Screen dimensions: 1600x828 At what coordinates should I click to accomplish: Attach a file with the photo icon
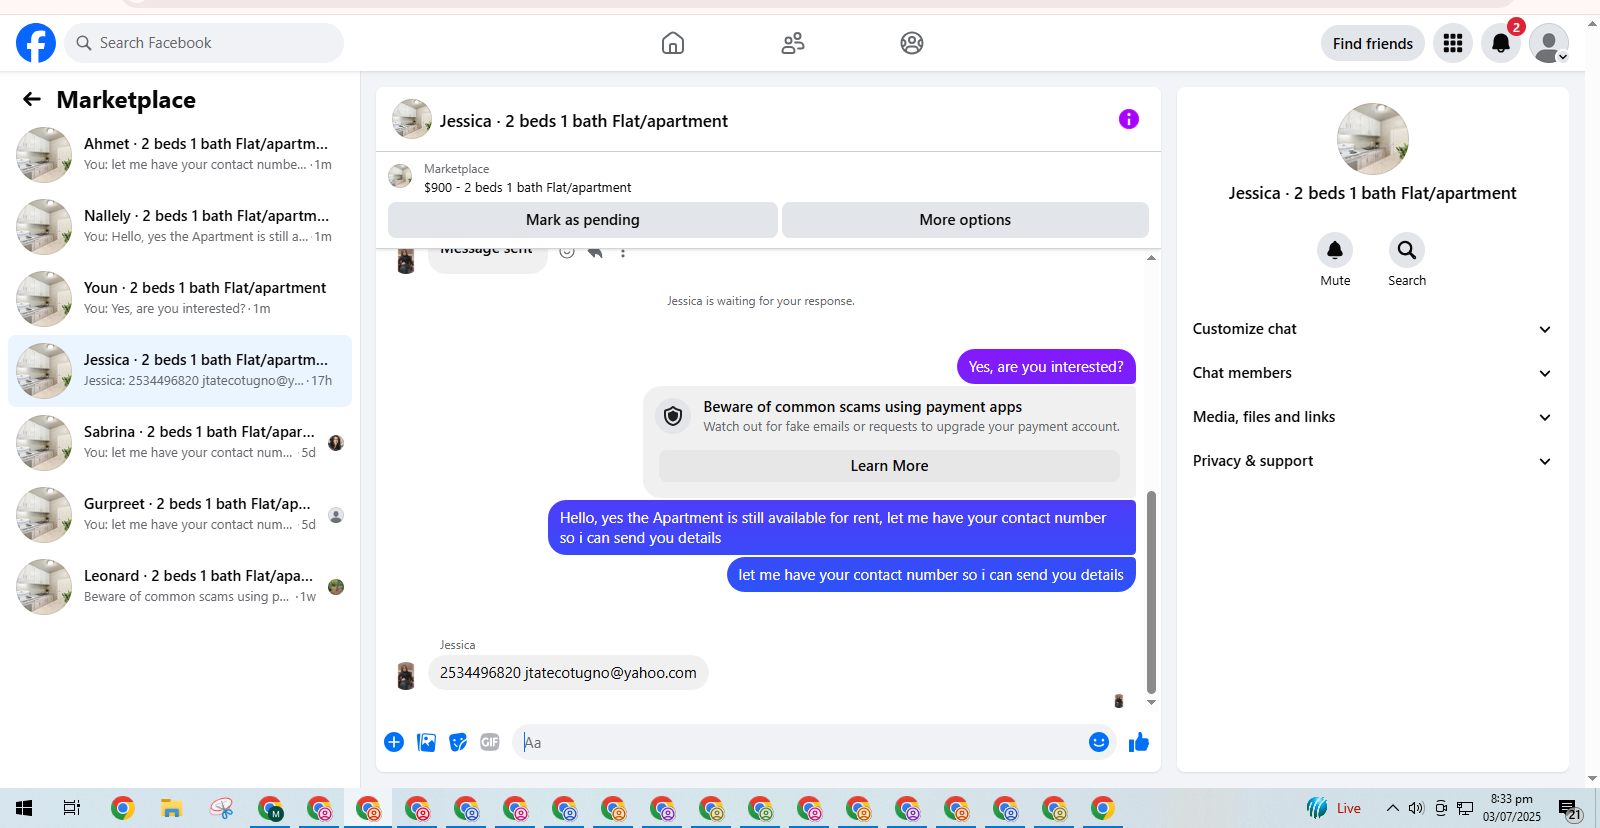pyautogui.click(x=426, y=742)
